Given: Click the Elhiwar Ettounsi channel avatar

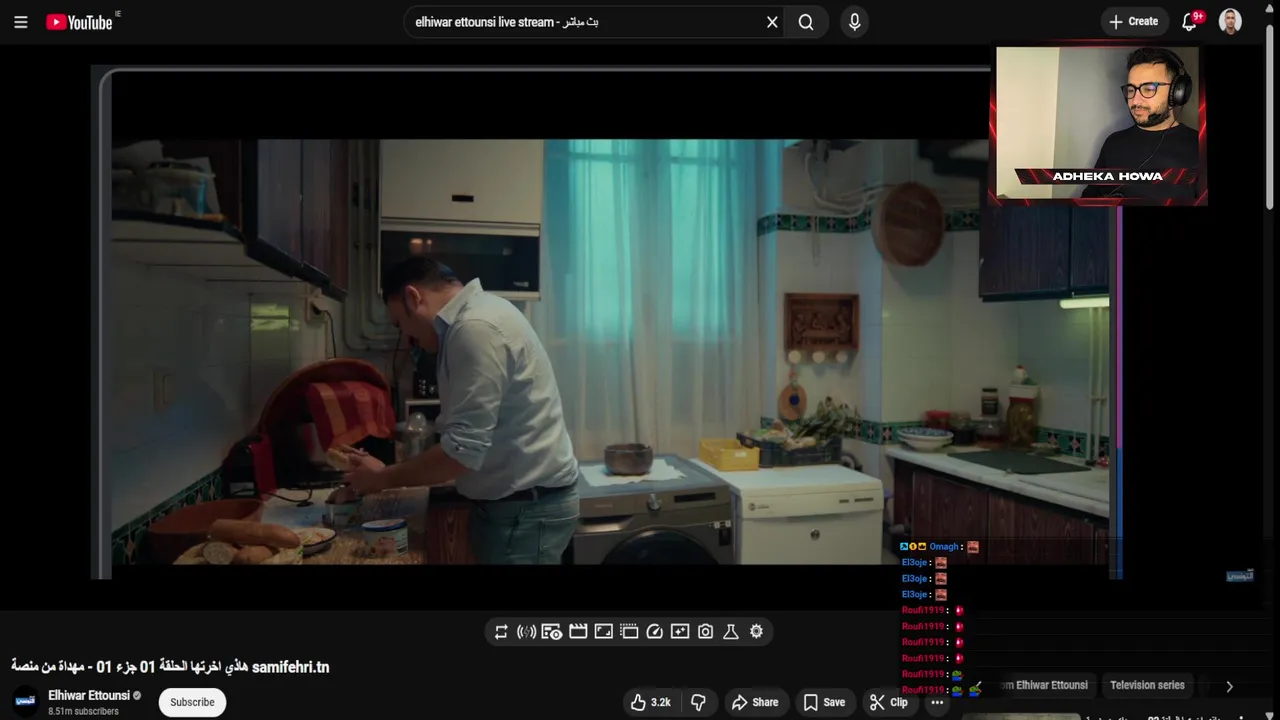Looking at the screenshot, I should [26, 701].
